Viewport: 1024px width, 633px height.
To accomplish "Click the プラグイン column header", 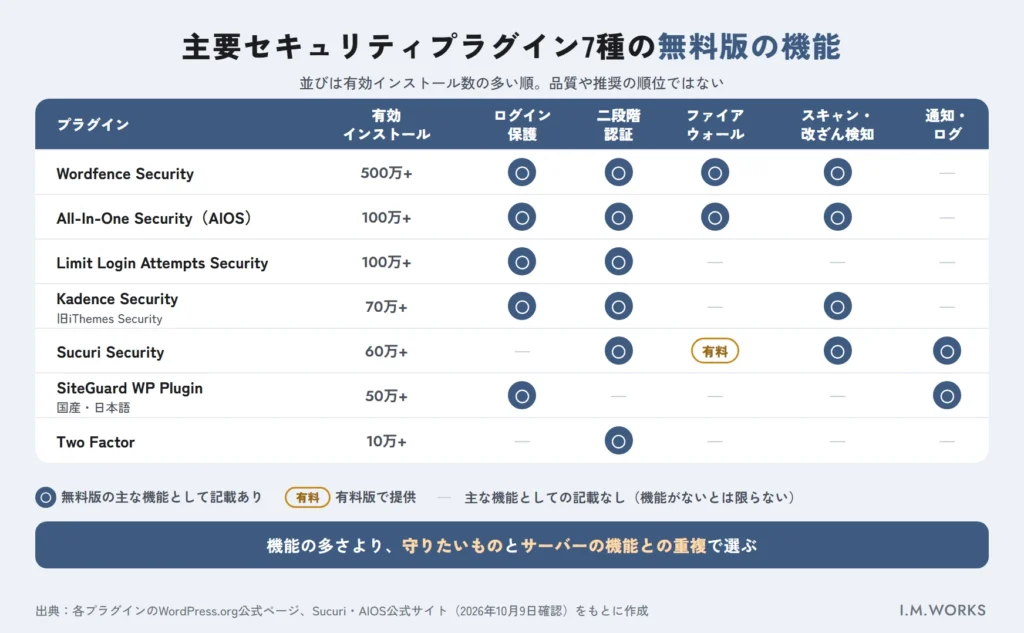I will [x=93, y=124].
